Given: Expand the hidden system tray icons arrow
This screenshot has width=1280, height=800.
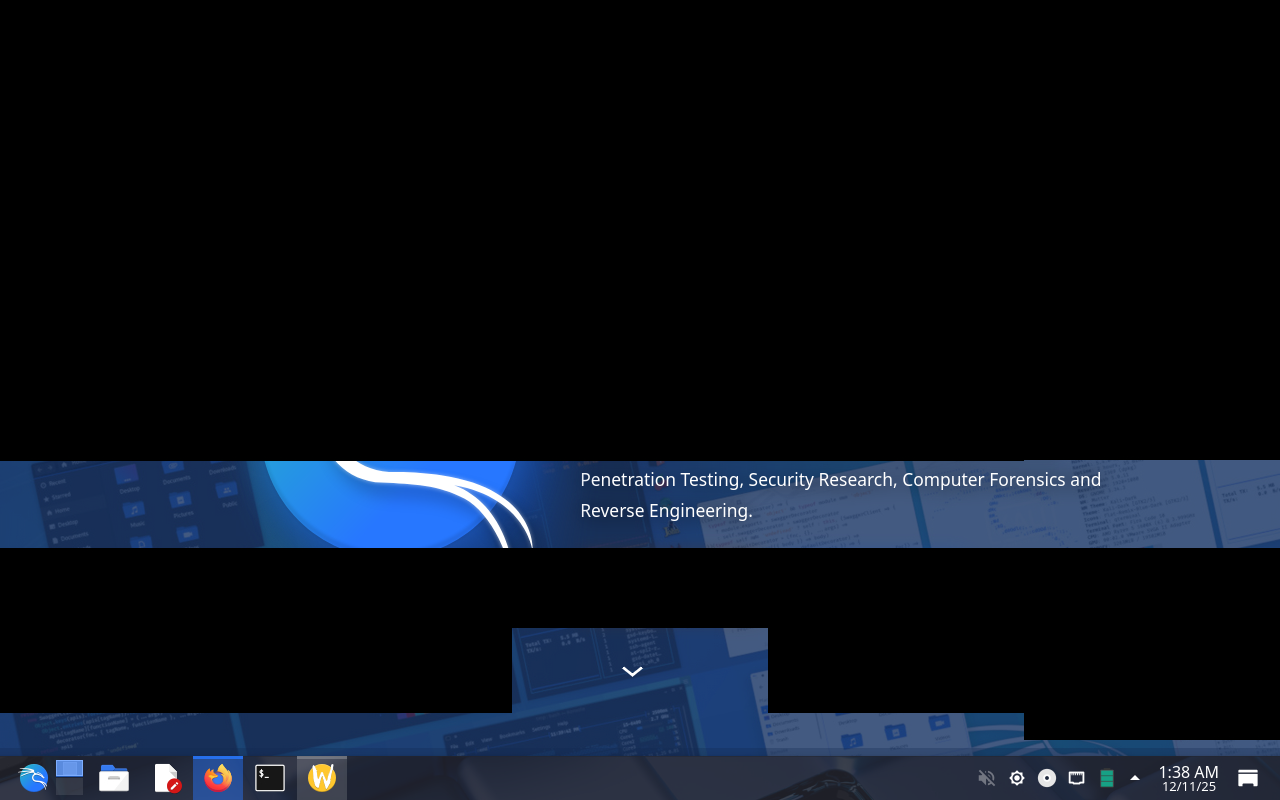Looking at the screenshot, I should tap(1135, 778).
